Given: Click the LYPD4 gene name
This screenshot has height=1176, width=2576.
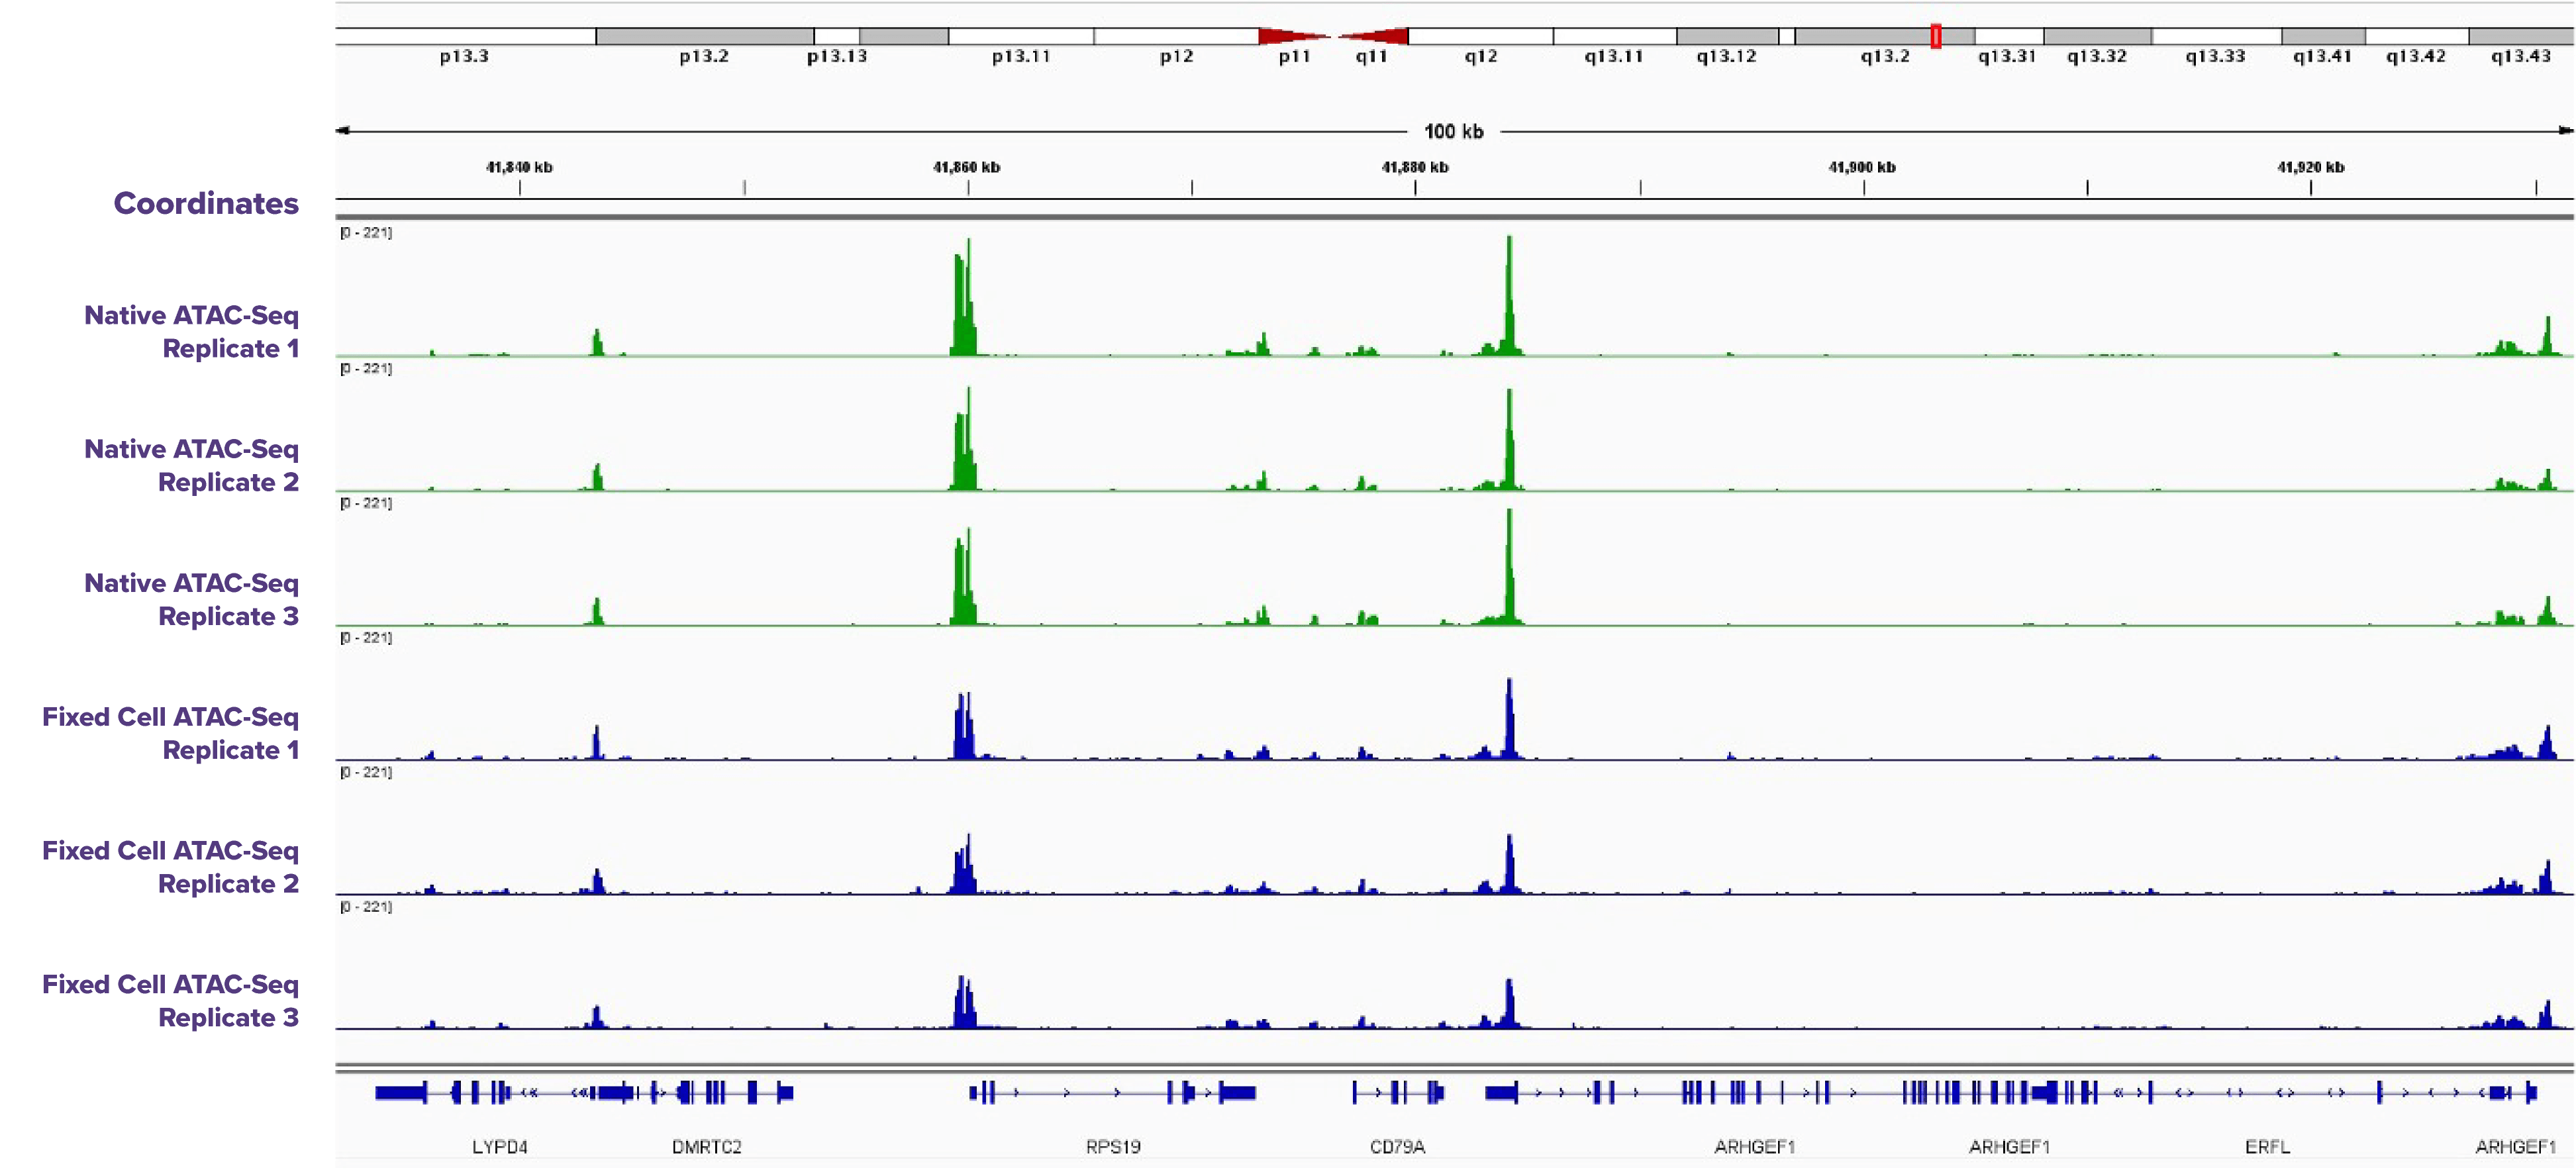Looking at the screenshot, I should (499, 1146).
